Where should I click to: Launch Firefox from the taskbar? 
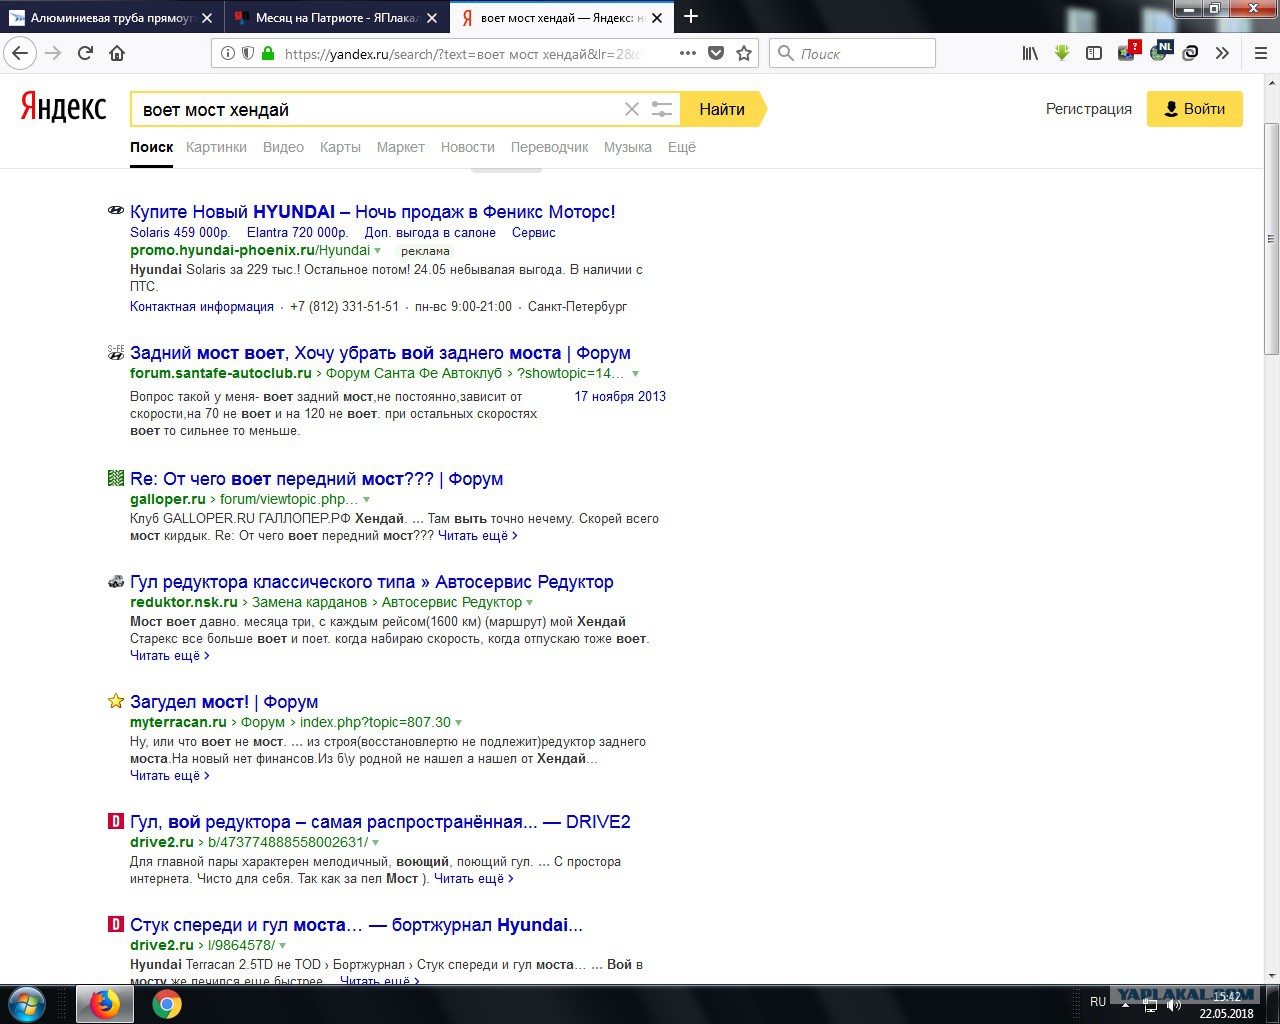(104, 1004)
